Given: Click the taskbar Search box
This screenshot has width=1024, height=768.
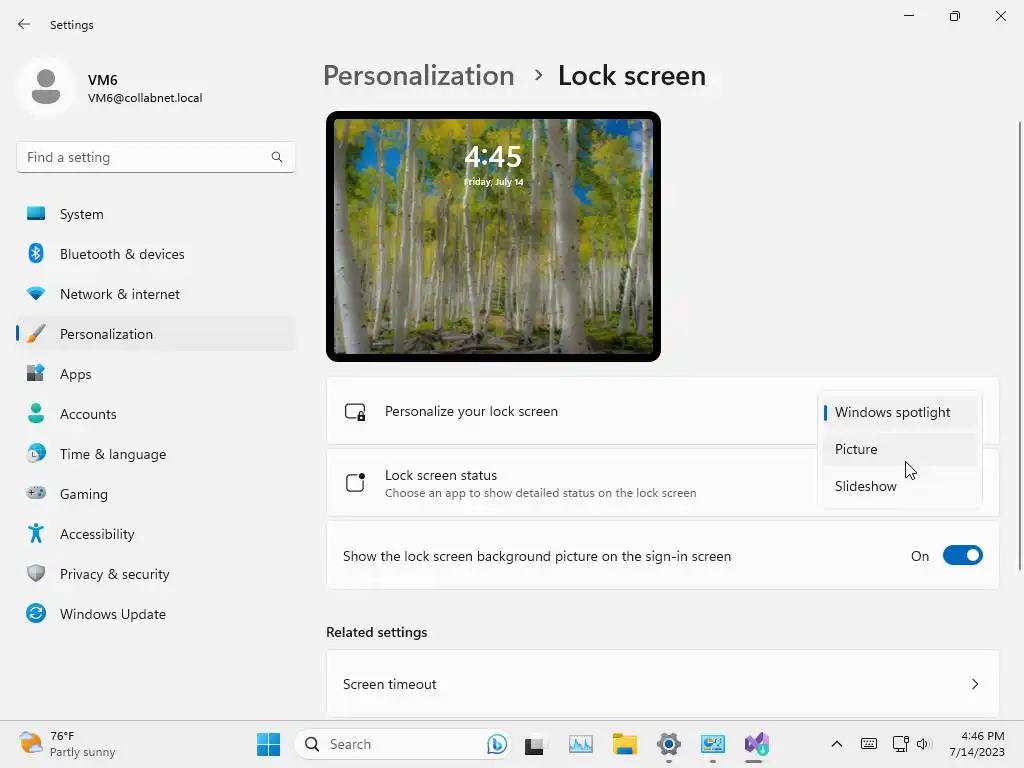Looking at the screenshot, I should tap(402, 744).
